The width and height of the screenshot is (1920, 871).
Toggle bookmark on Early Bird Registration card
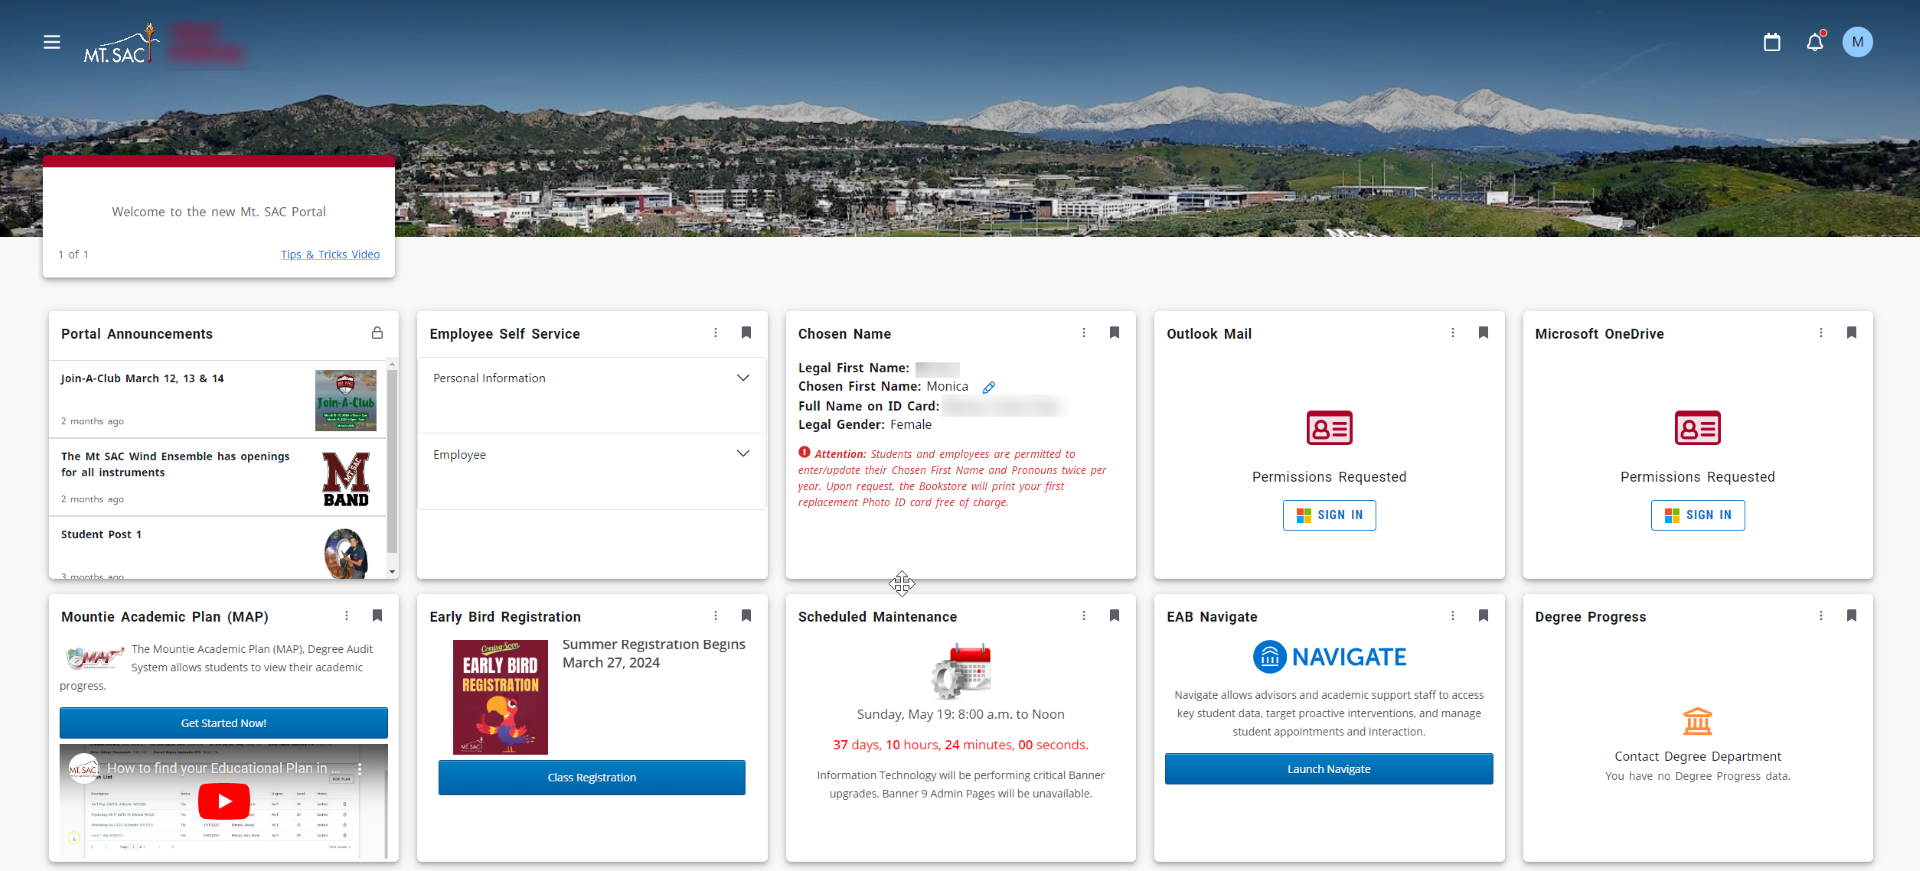[746, 616]
